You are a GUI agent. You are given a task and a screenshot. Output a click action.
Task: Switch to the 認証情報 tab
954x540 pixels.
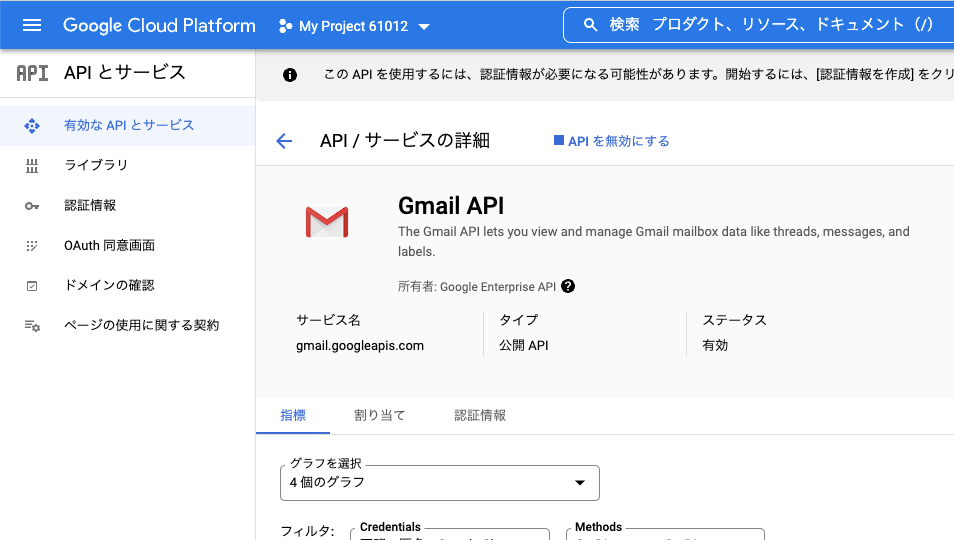point(480,415)
